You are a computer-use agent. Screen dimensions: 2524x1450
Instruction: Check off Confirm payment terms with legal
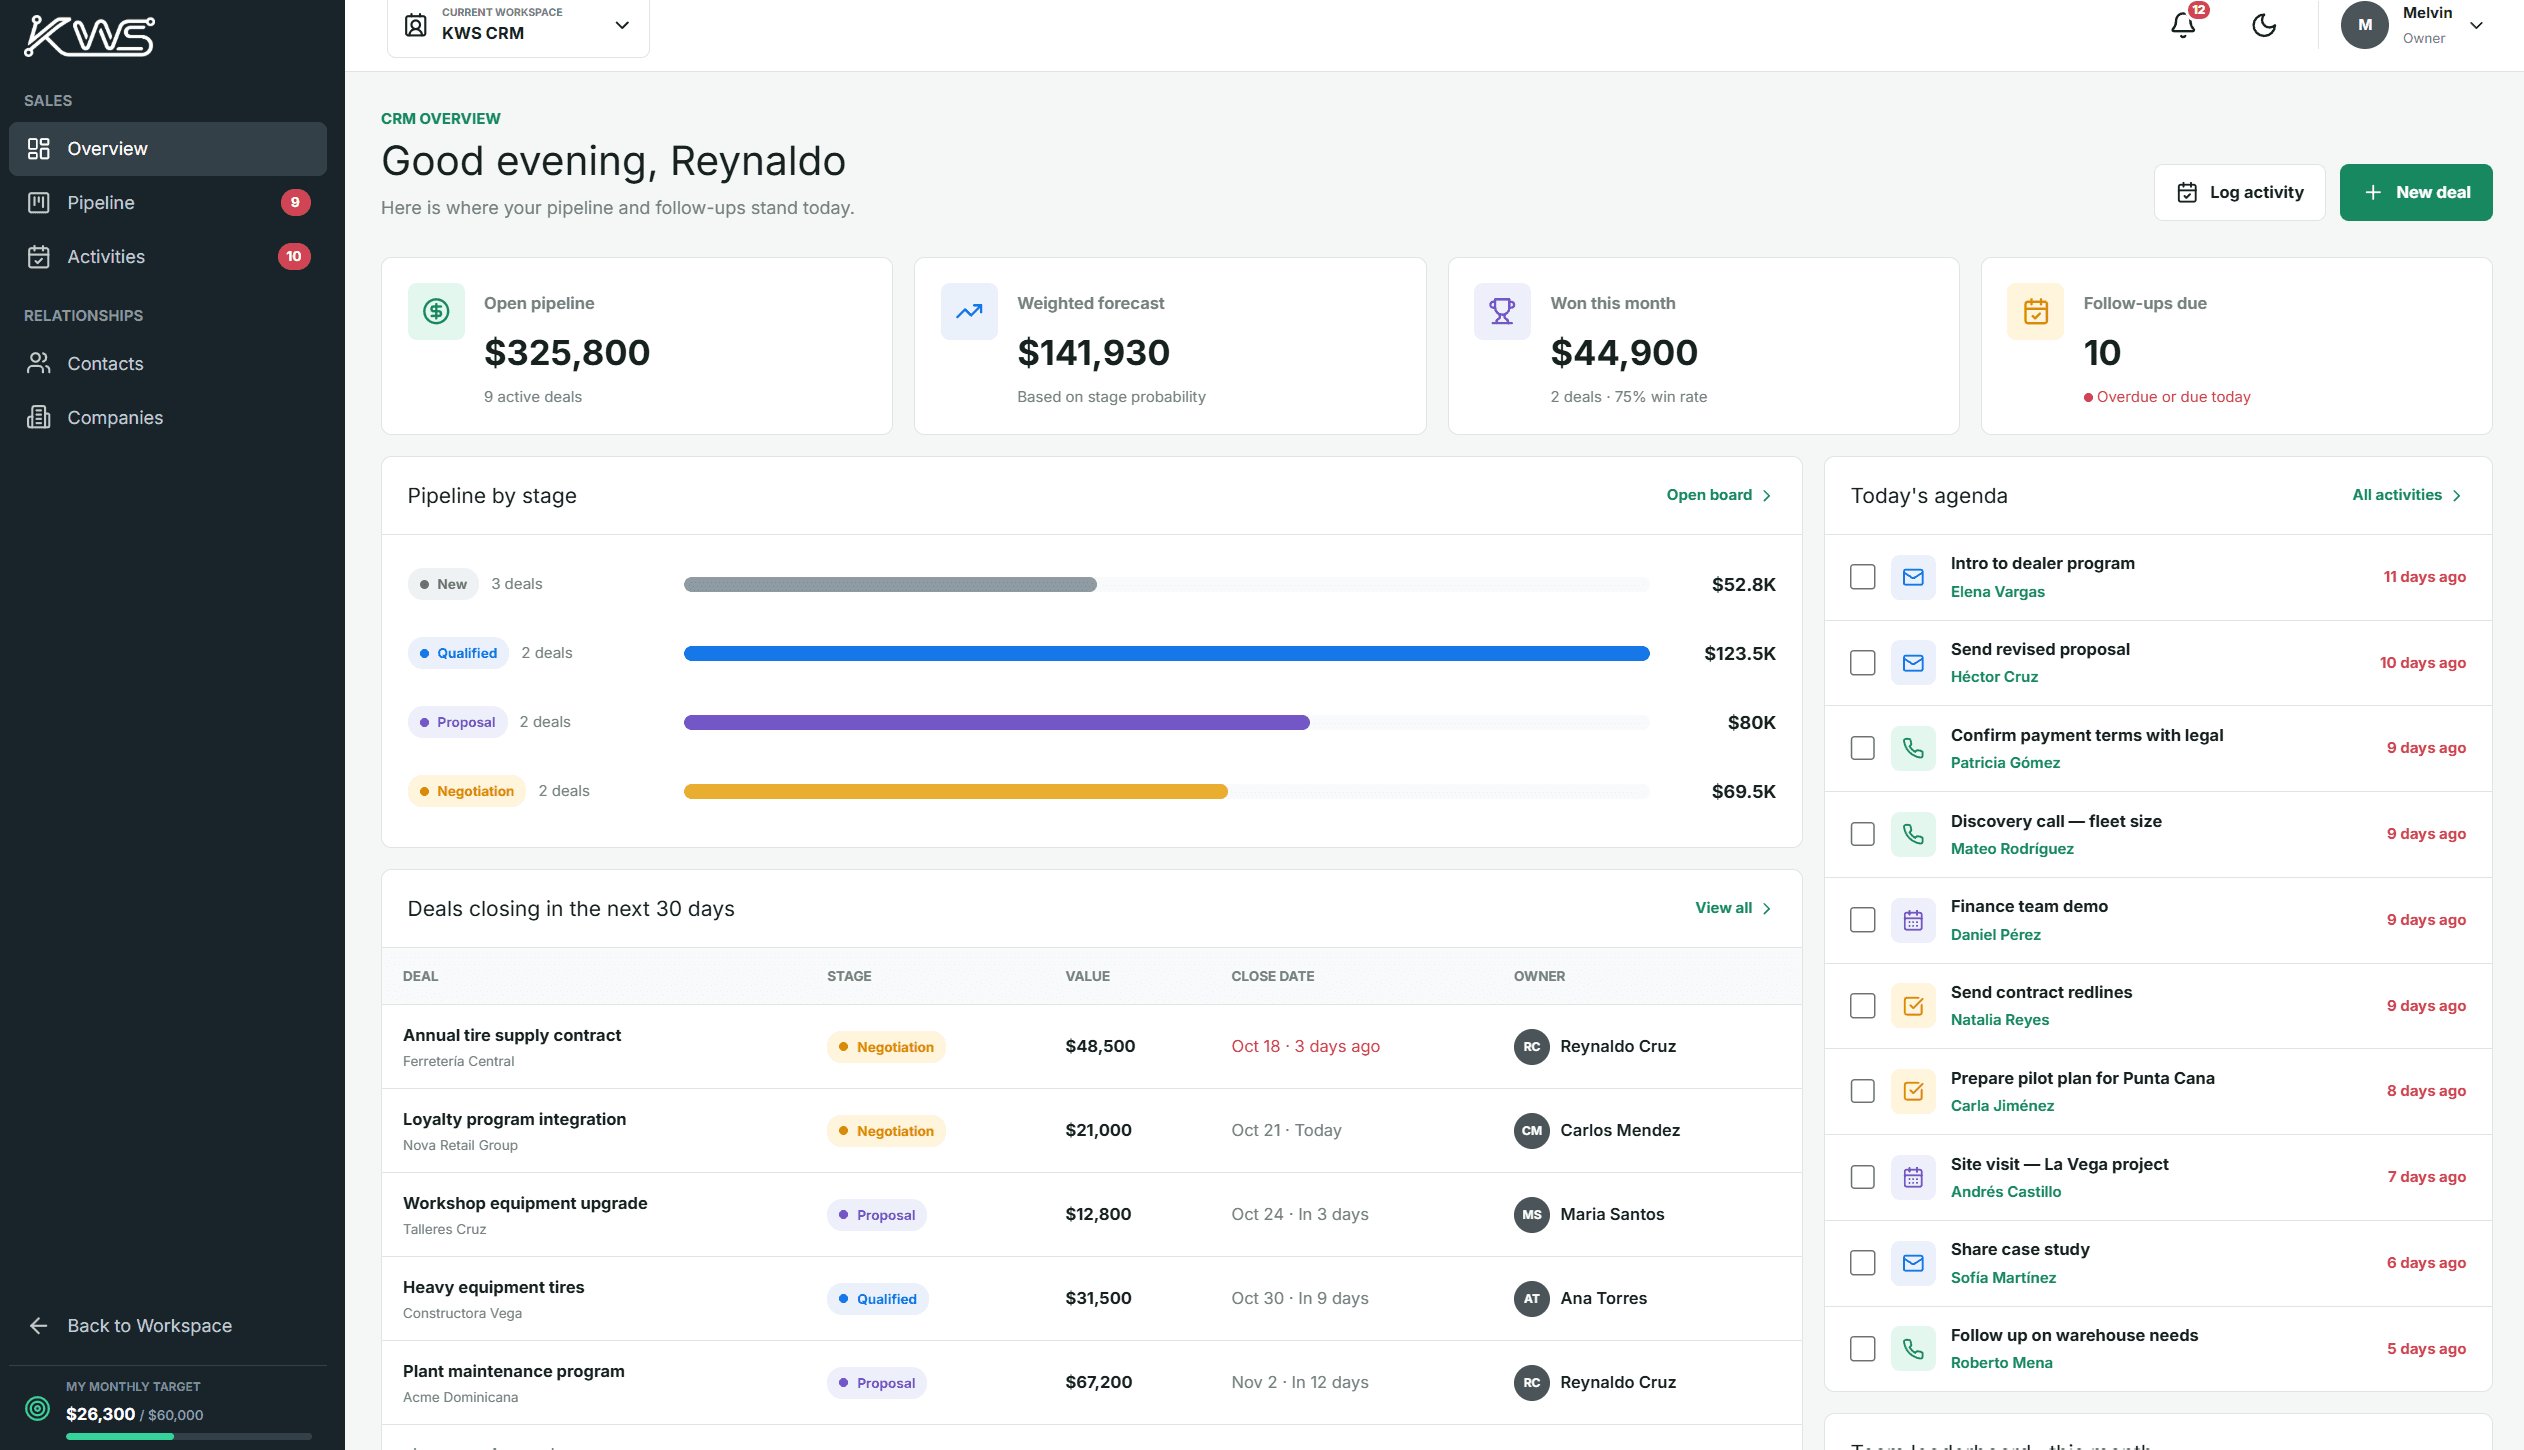(x=1862, y=748)
